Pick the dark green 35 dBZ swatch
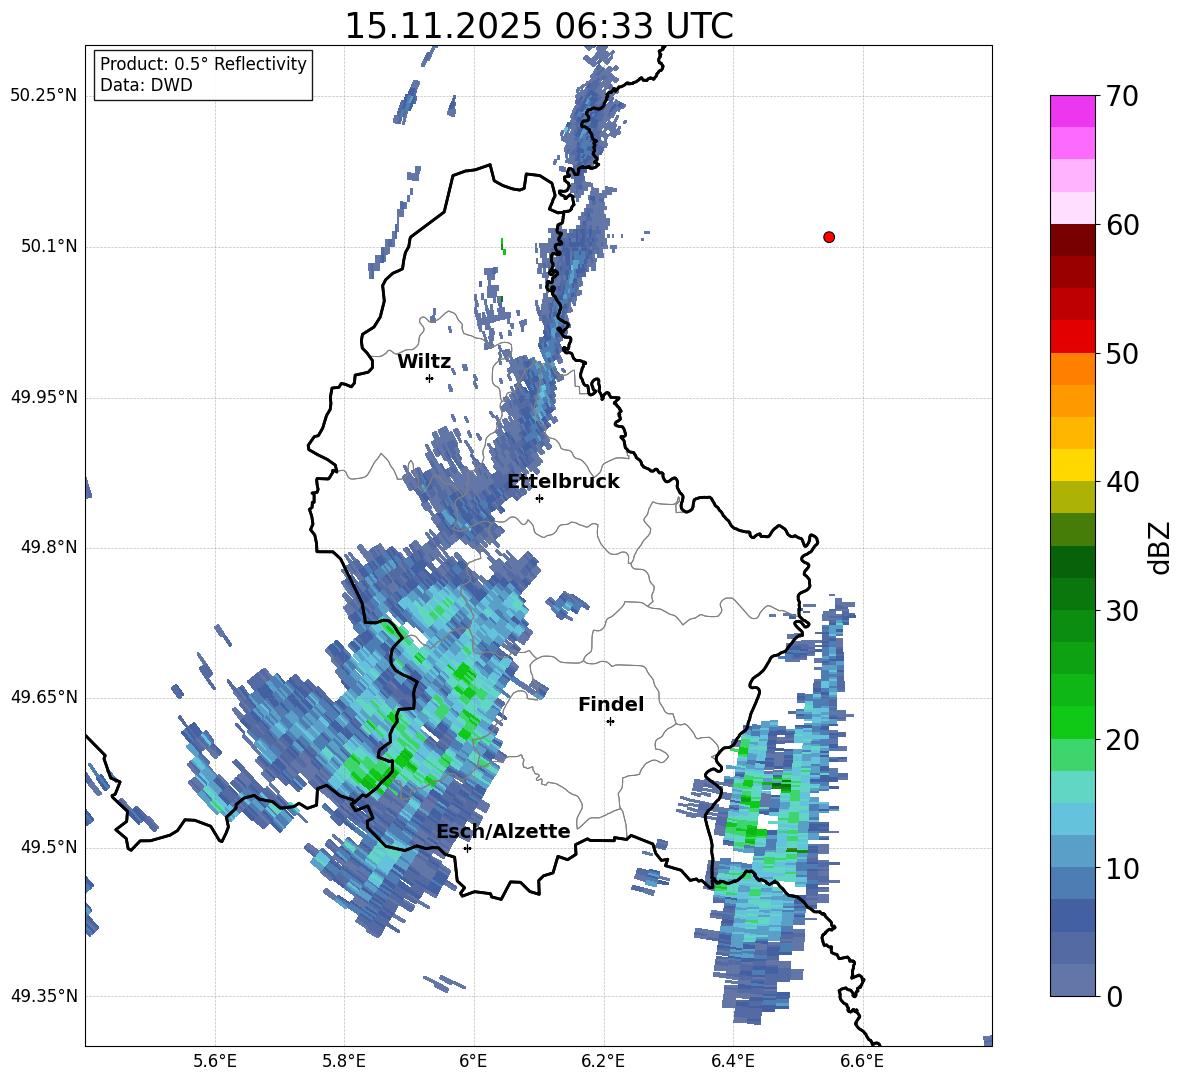The image size is (1184, 1081). pos(1072,562)
